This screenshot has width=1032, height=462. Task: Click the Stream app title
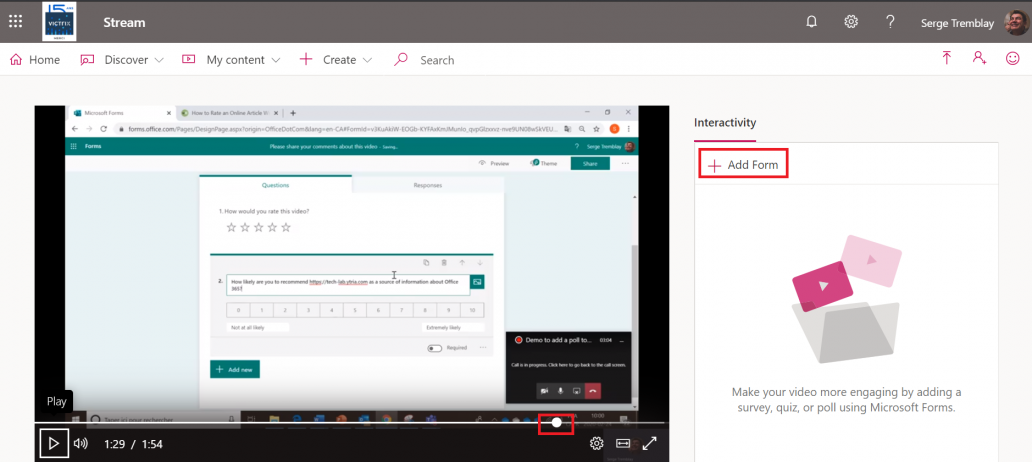point(124,22)
